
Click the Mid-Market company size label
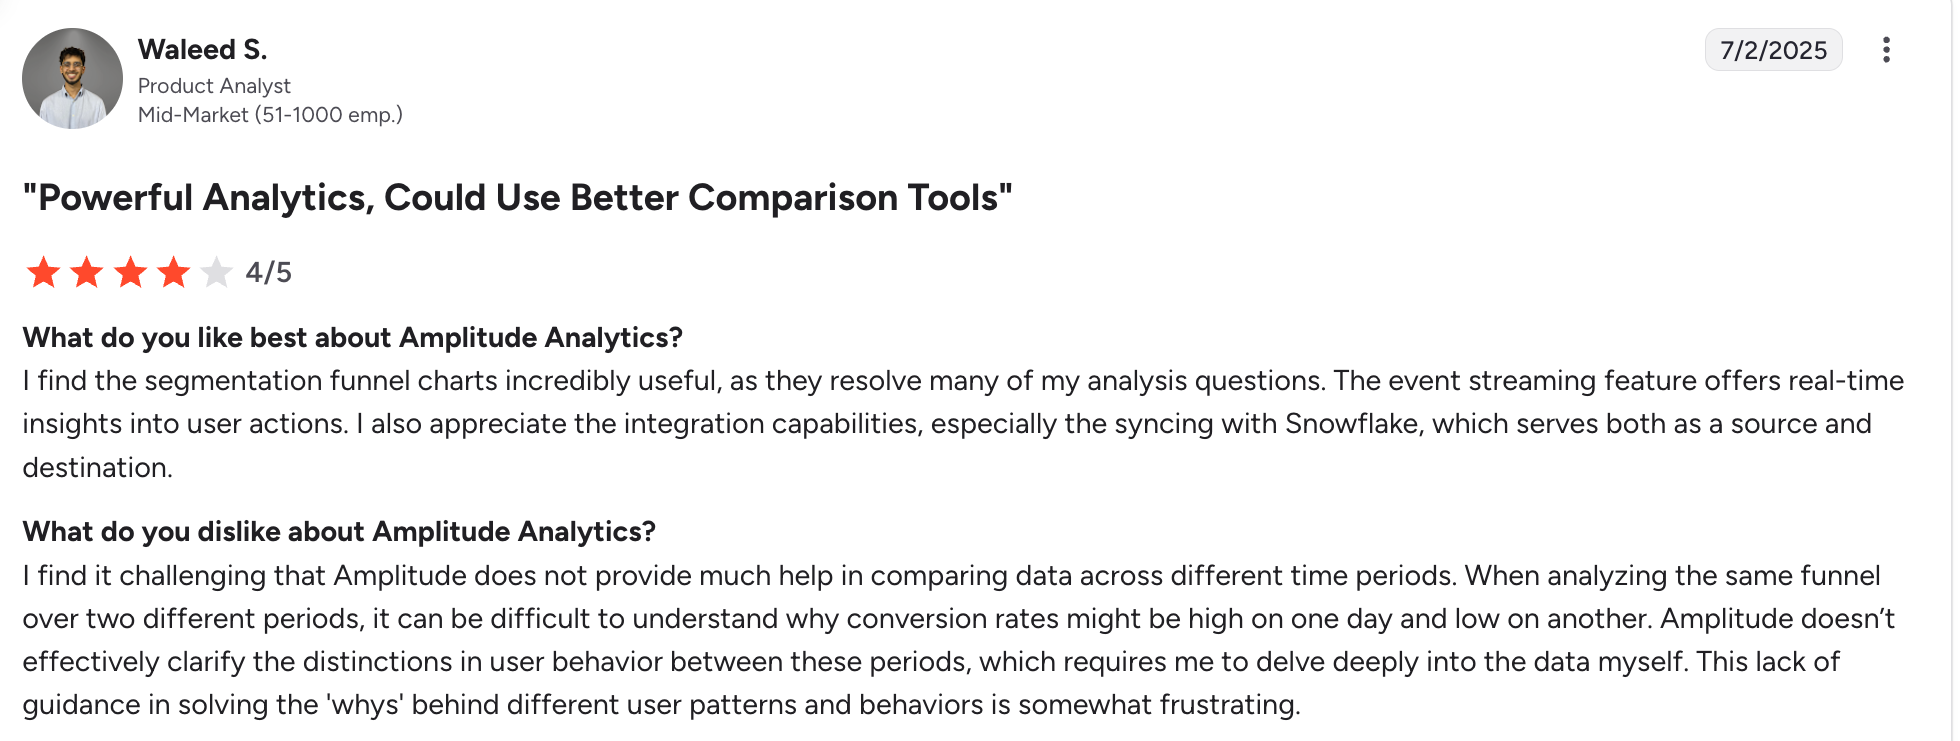(x=270, y=115)
